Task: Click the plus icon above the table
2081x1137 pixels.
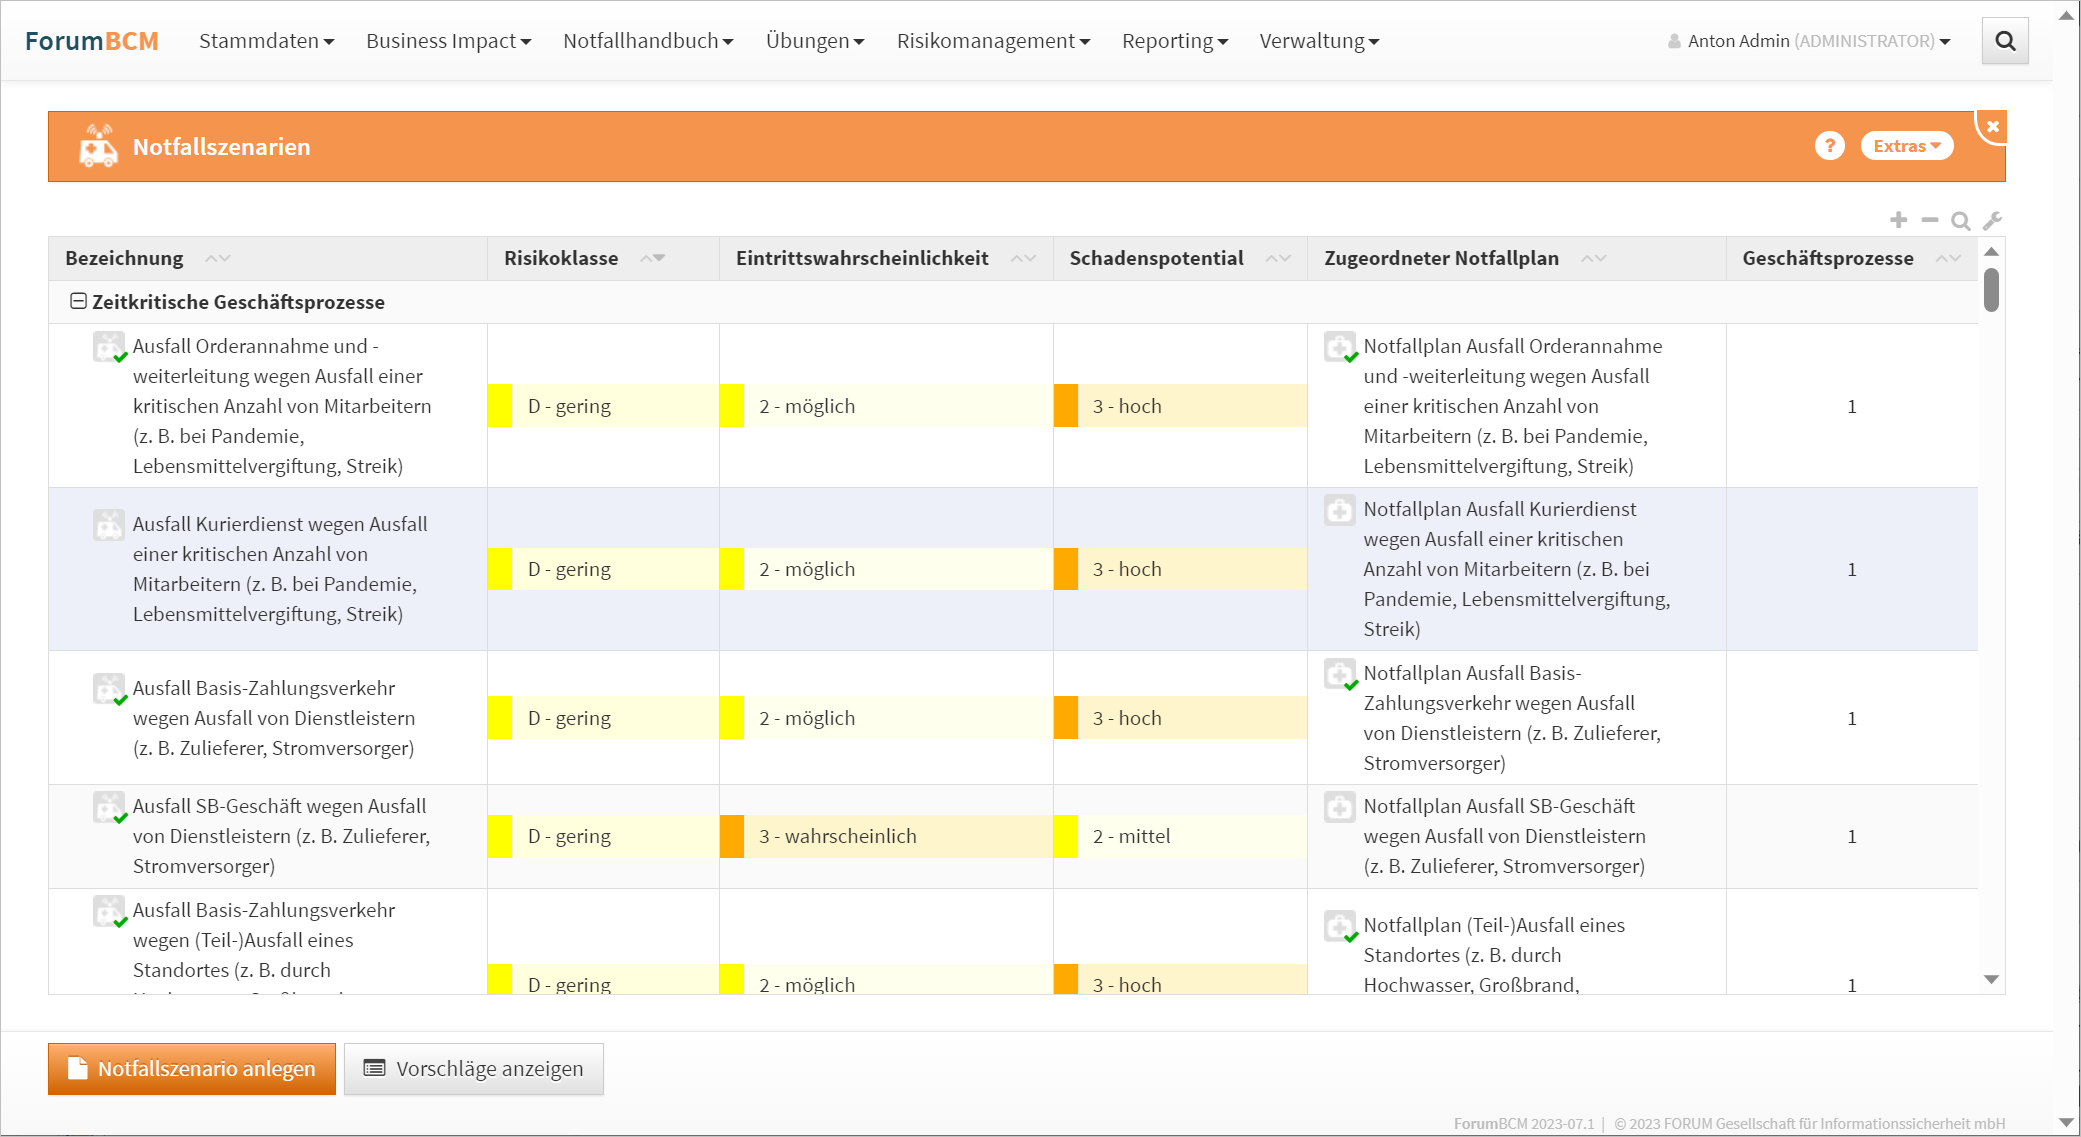Action: point(1898,220)
